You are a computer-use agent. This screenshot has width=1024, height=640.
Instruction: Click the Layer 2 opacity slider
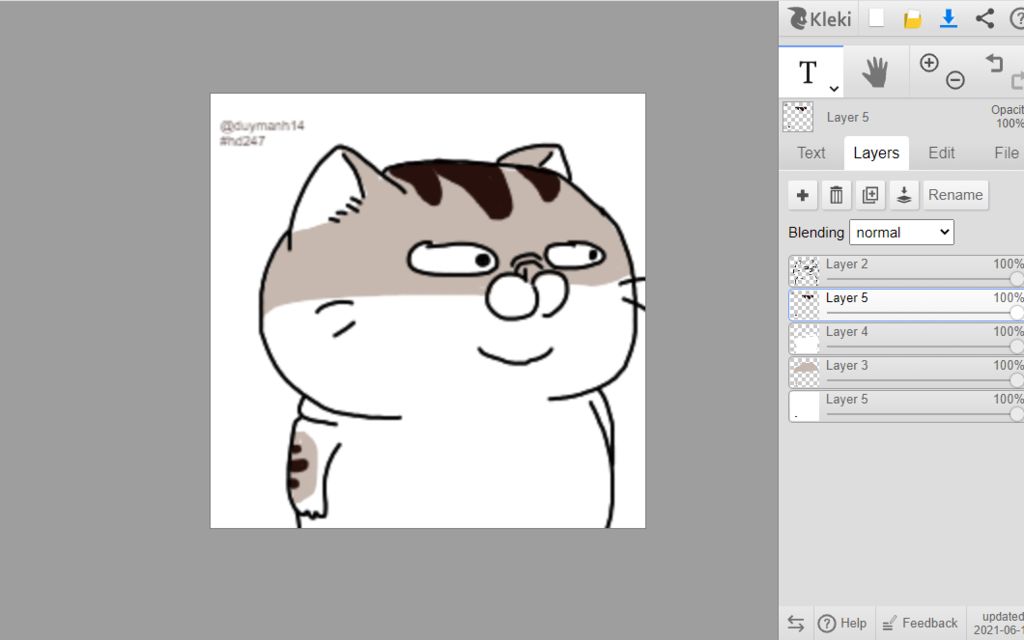point(923,279)
